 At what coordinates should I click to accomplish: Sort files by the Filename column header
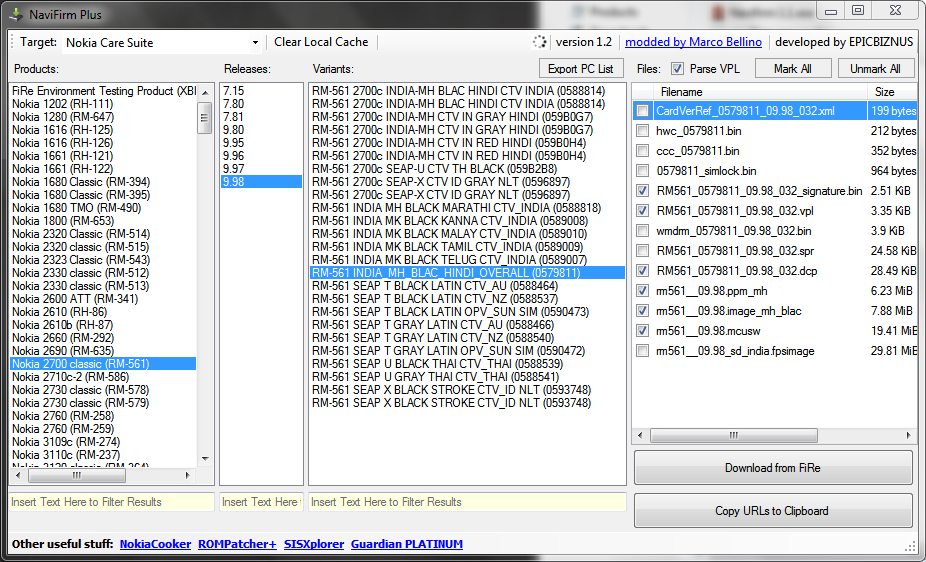tap(761, 92)
